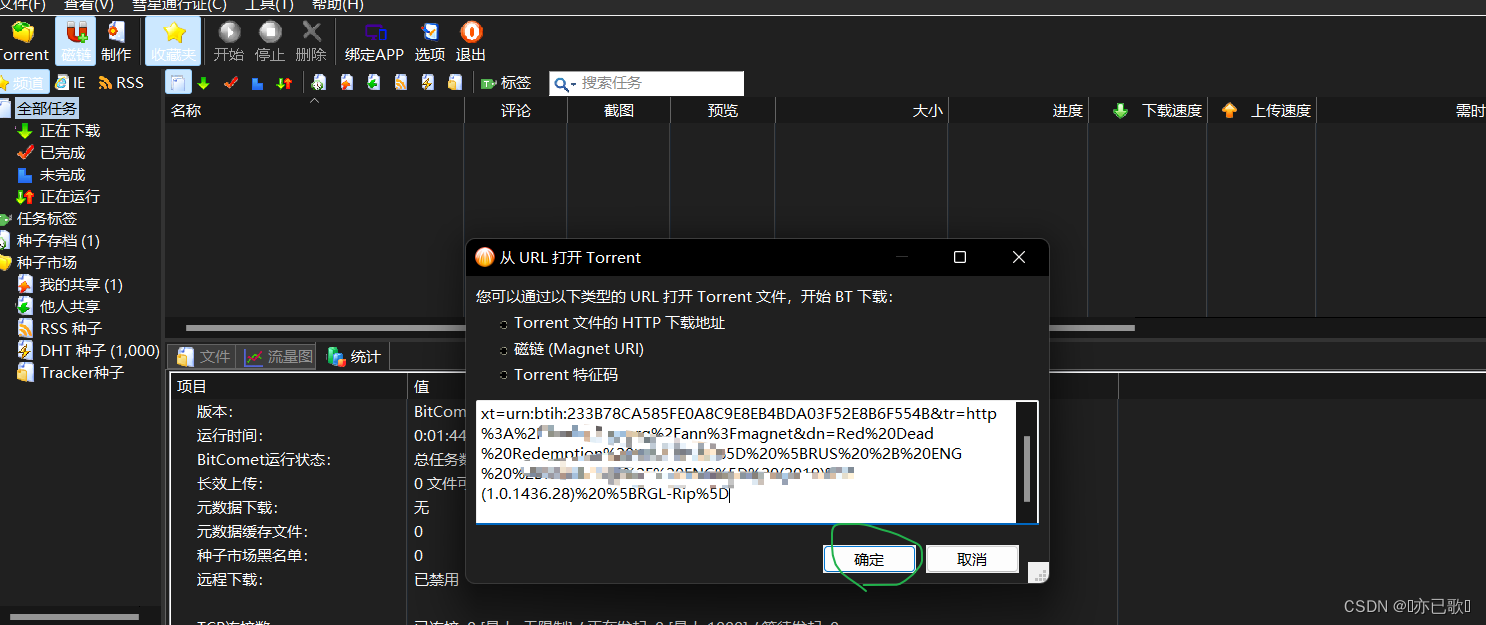The height and width of the screenshot is (625, 1486).
Task: Toggle the 收藏夹 favorites star button
Action: click(x=173, y=41)
